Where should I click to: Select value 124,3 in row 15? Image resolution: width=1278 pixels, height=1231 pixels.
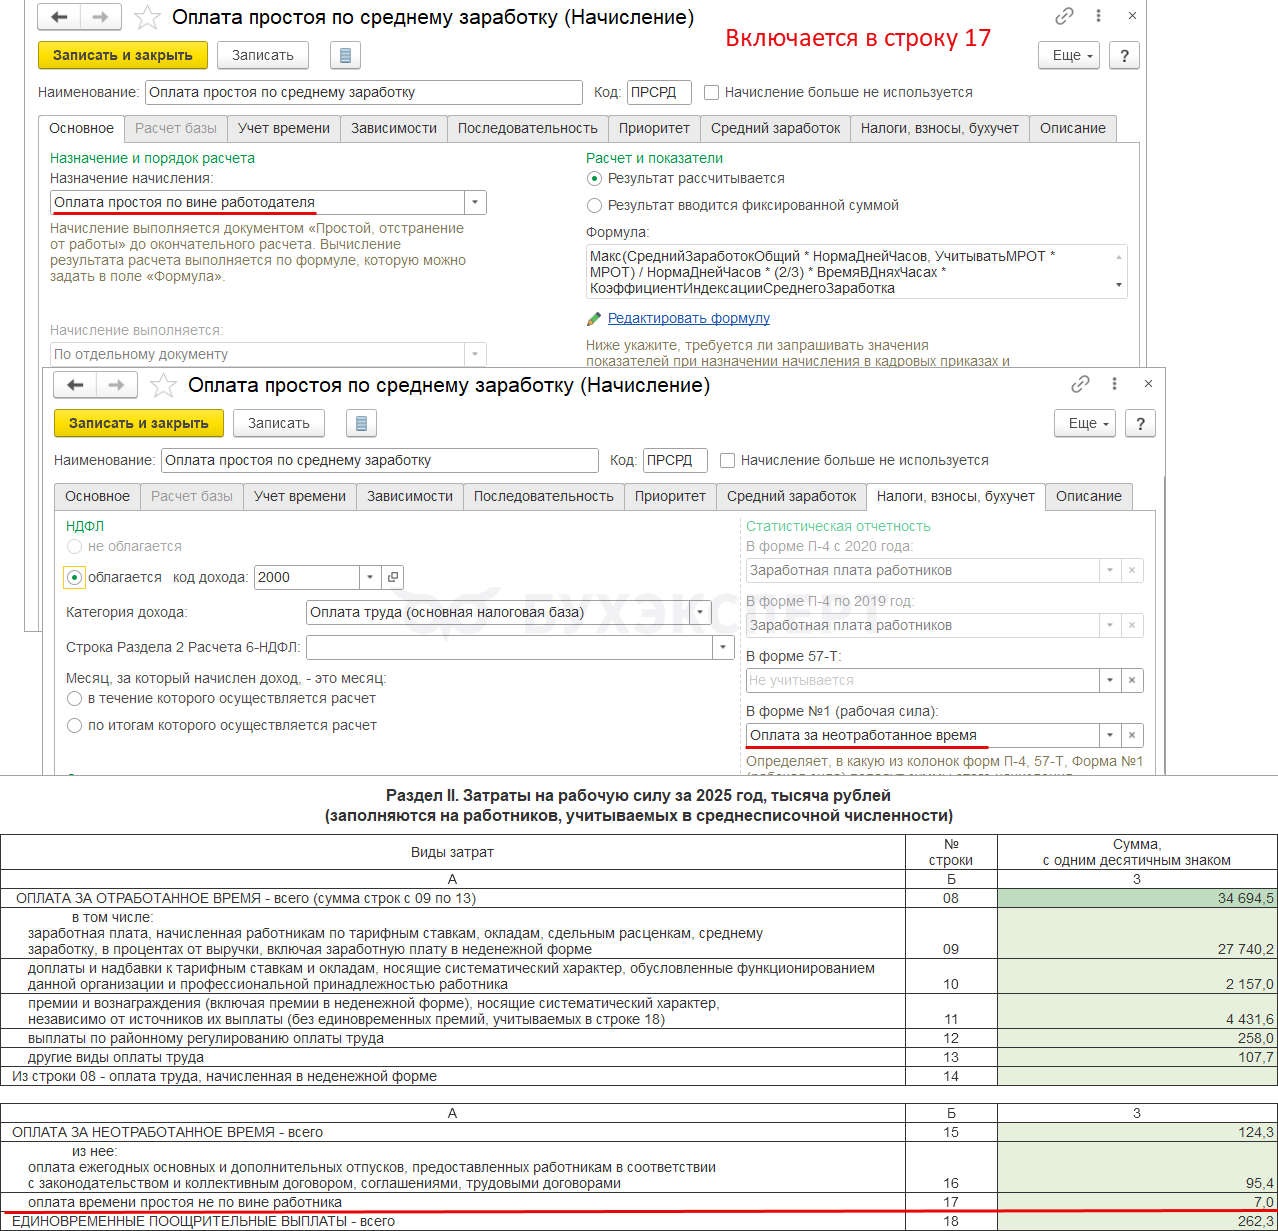1137,1132
